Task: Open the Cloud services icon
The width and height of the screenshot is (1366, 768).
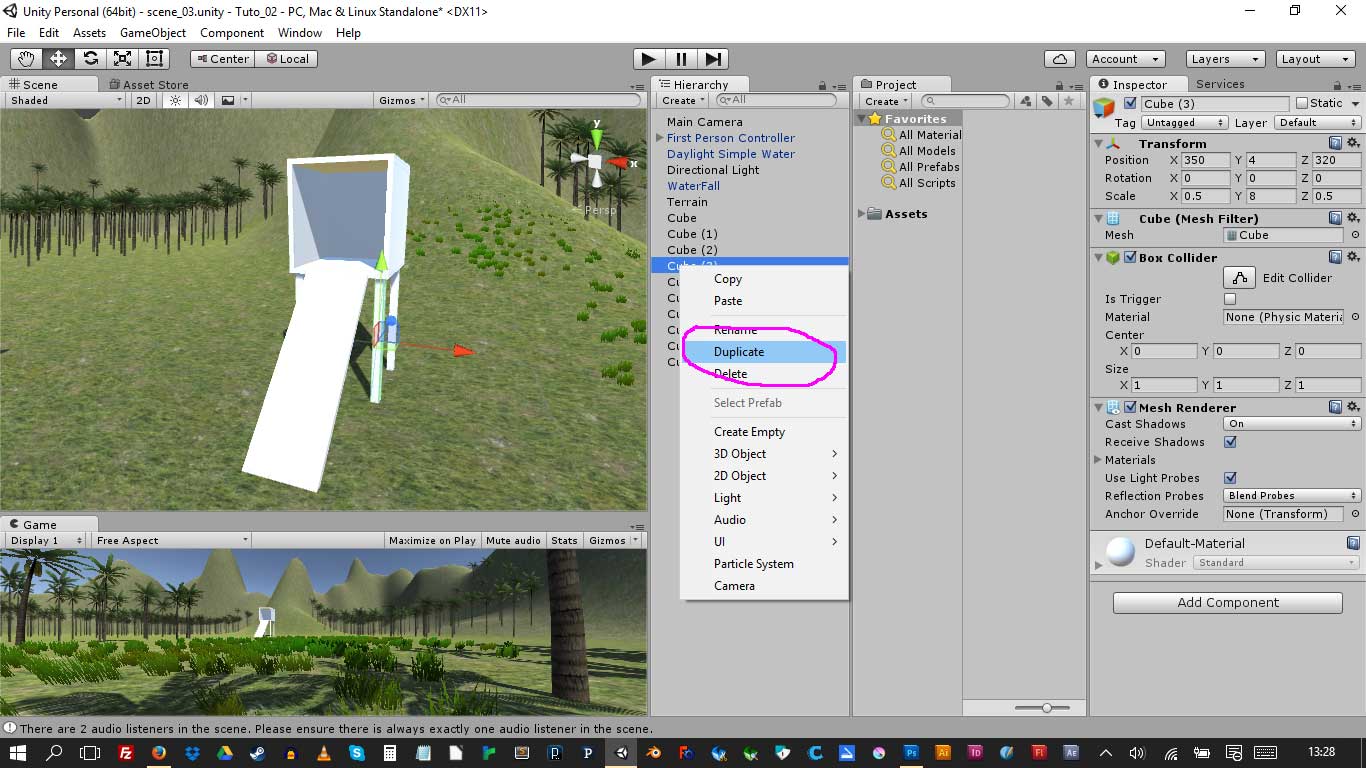Action: pyautogui.click(x=1059, y=59)
